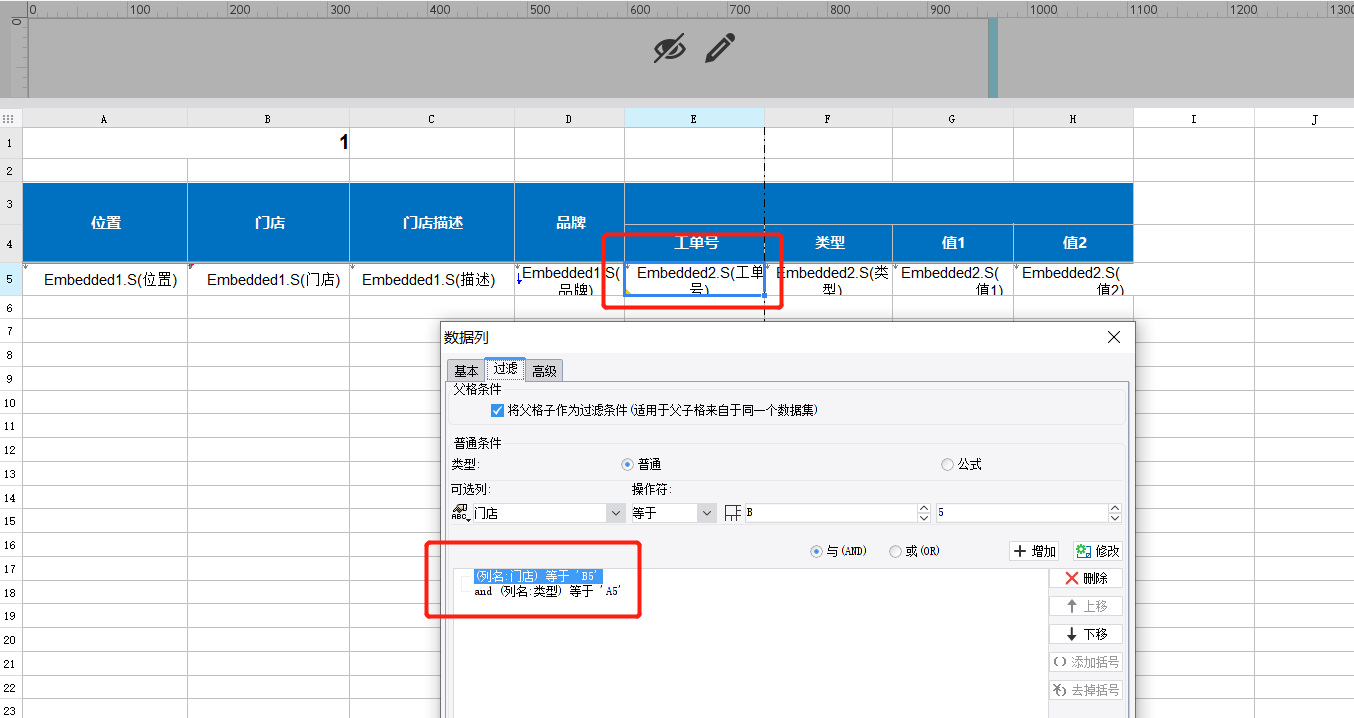
Task: Select column header F
Action: point(828,118)
